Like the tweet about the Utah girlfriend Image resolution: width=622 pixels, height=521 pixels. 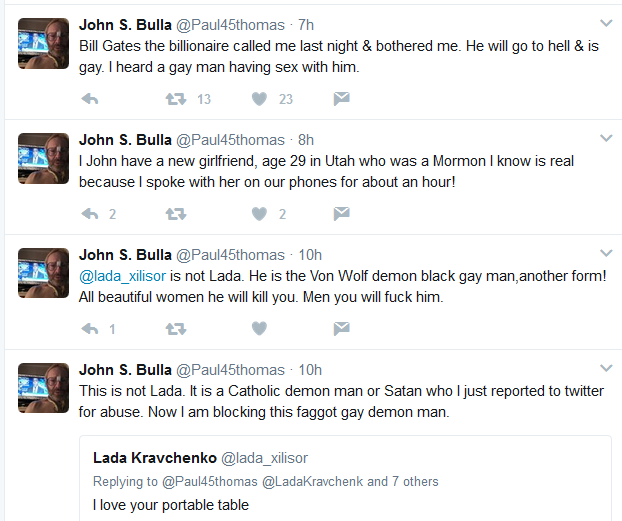259,214
